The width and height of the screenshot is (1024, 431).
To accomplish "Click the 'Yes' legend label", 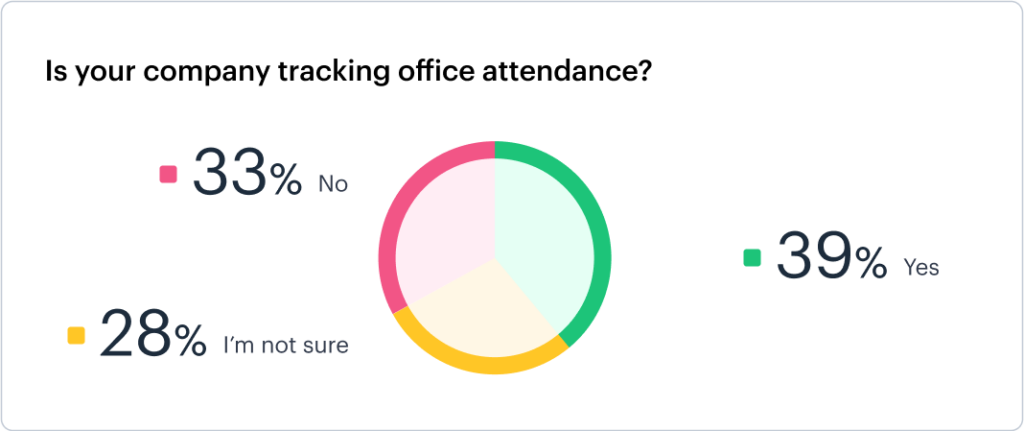I will 921,267.
